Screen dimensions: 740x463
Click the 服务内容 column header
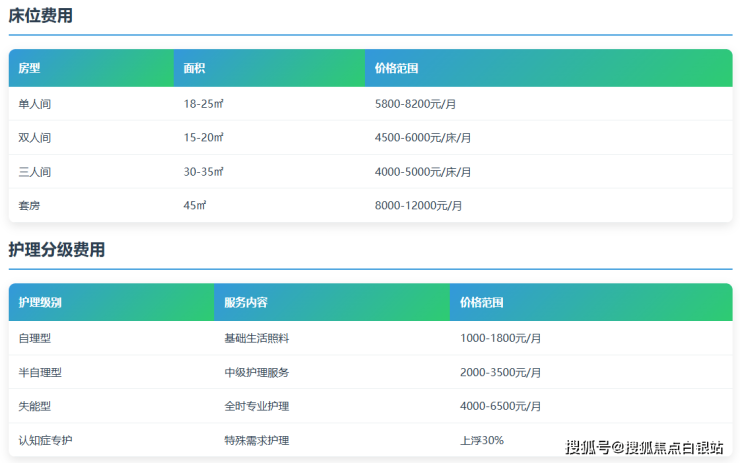pyautogui.click(x=245, y=303)
